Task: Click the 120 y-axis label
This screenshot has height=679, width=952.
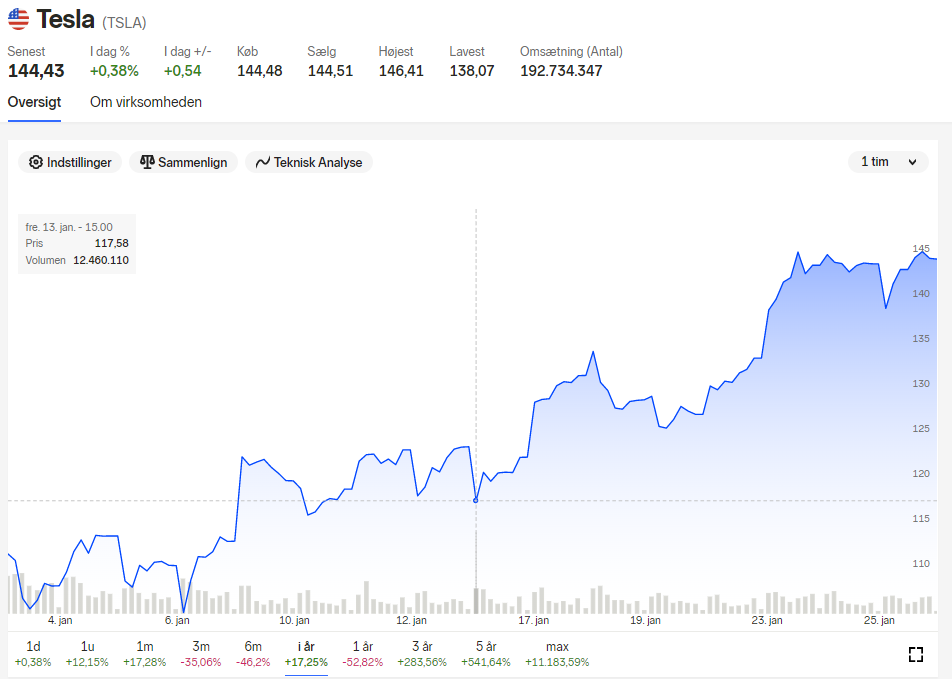Action: [921, 473]
